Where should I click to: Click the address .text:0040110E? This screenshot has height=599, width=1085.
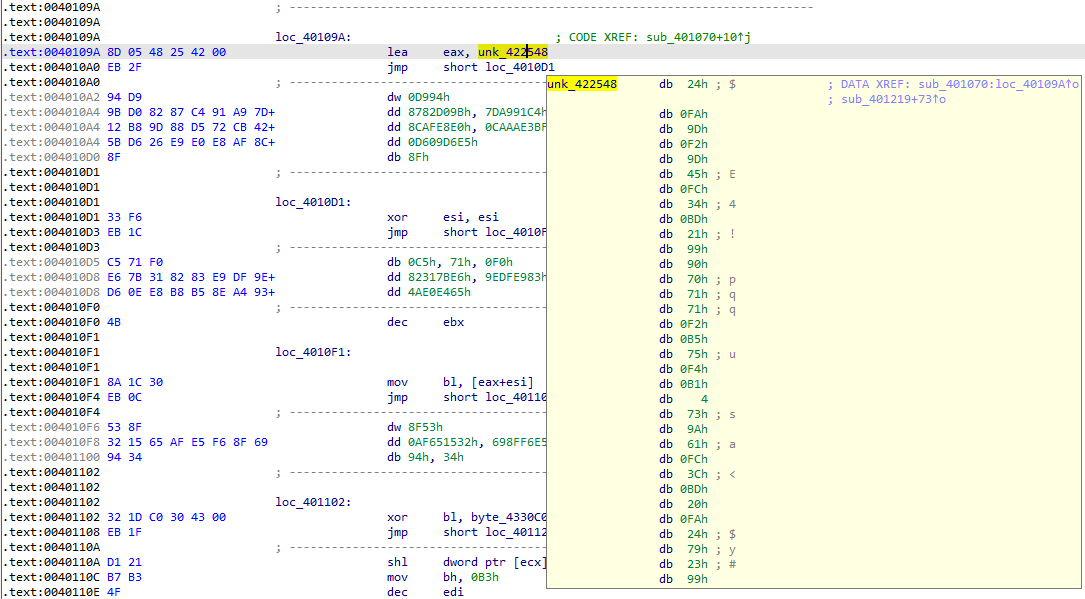54,592
